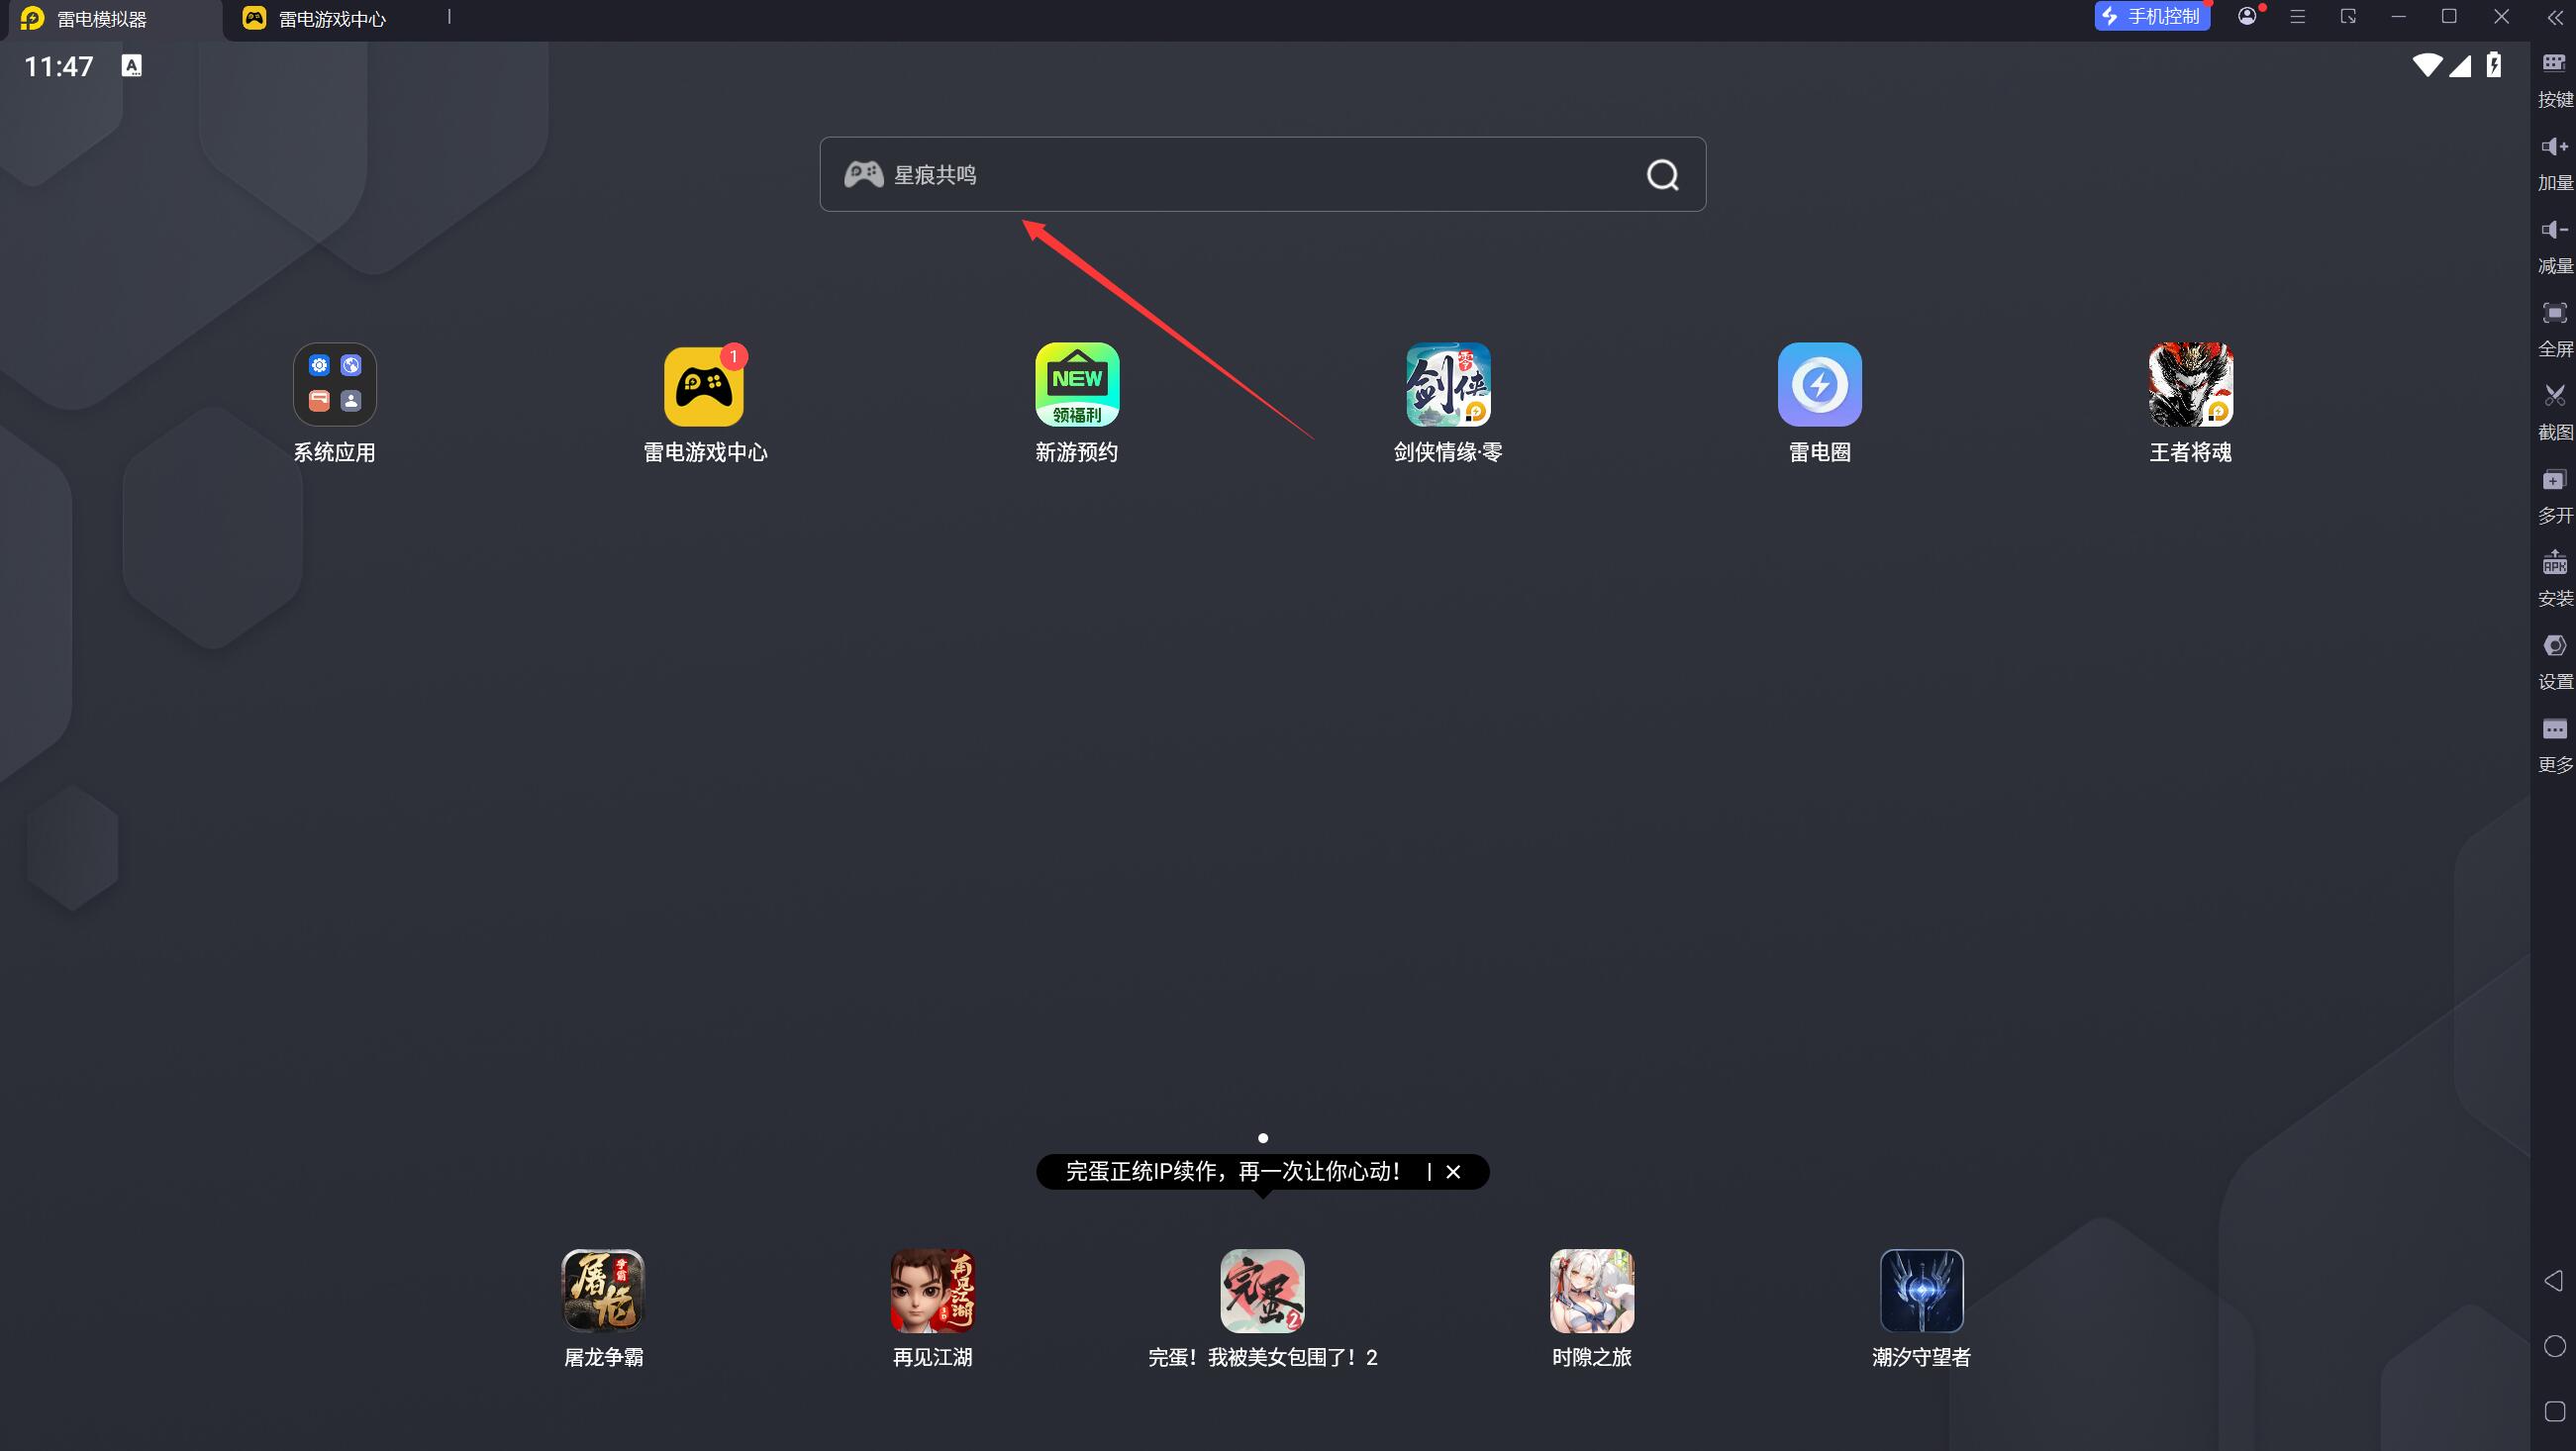Collapse the right sidebar with double chevron

coord(2555,17)
